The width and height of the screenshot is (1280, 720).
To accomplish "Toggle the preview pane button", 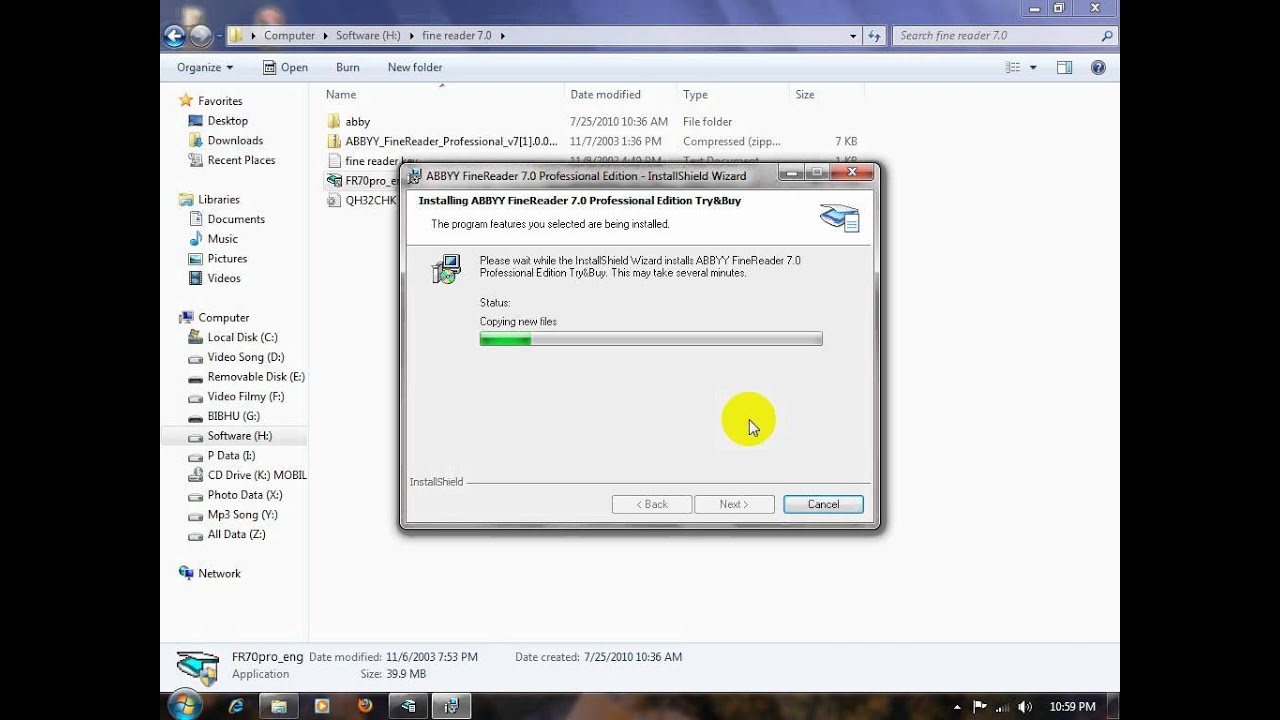I will coord(1064,67).
